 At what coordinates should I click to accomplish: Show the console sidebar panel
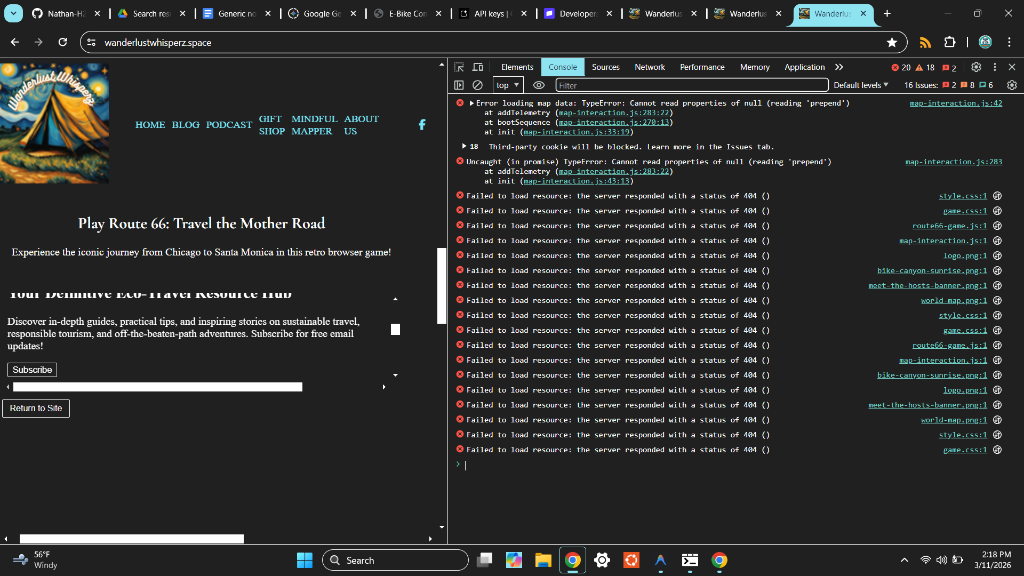460,85
